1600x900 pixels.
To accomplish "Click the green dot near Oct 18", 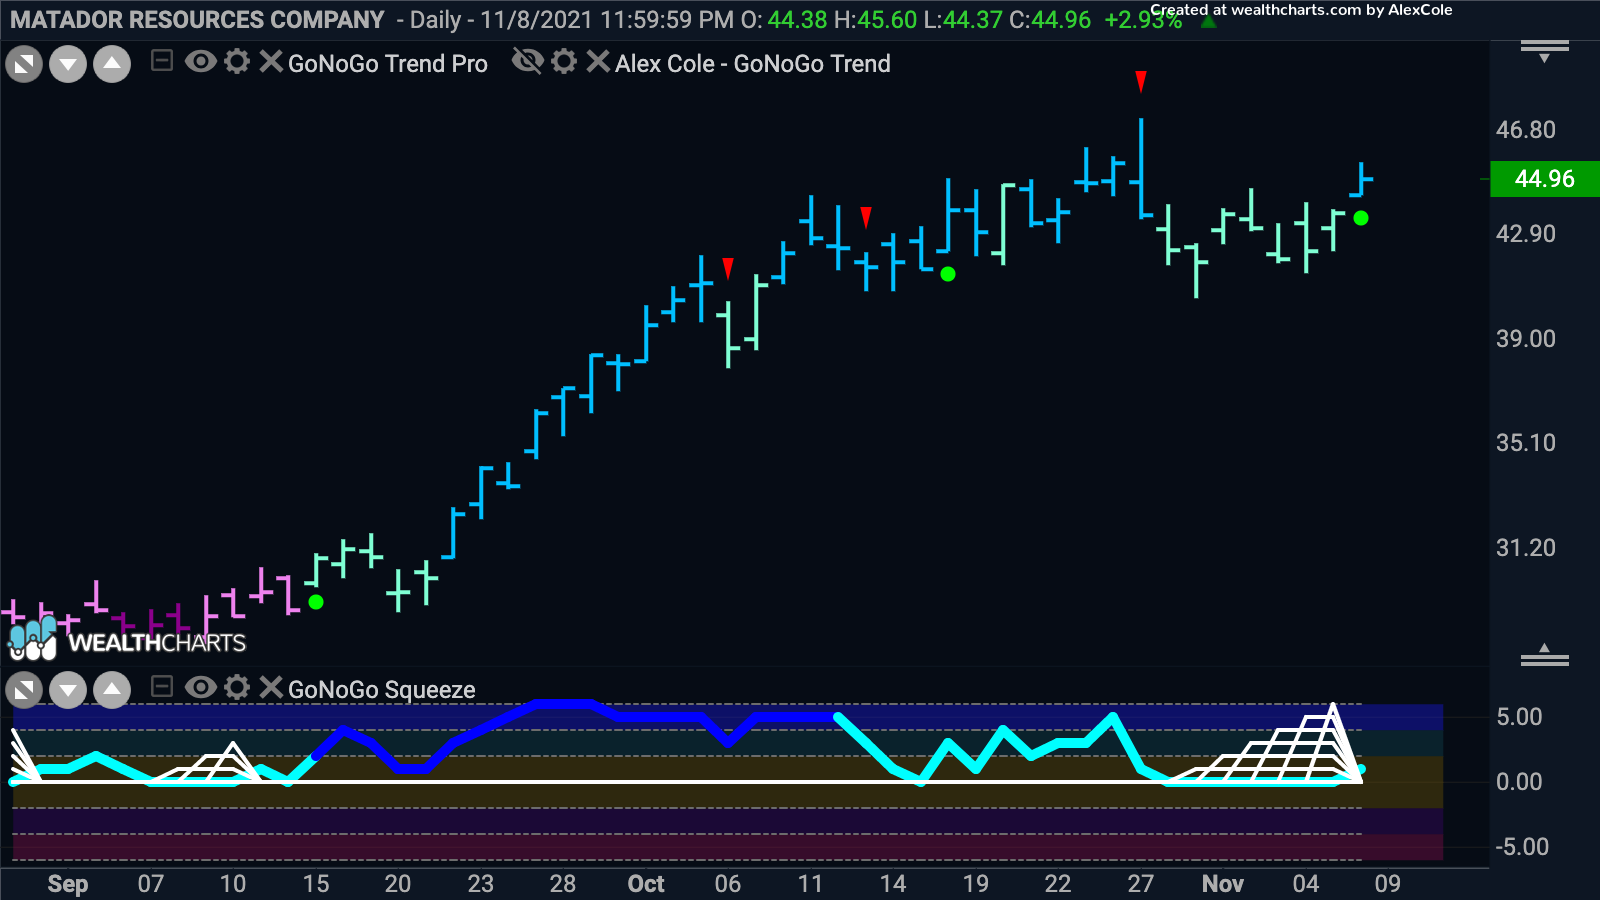I will pos(948,274).
